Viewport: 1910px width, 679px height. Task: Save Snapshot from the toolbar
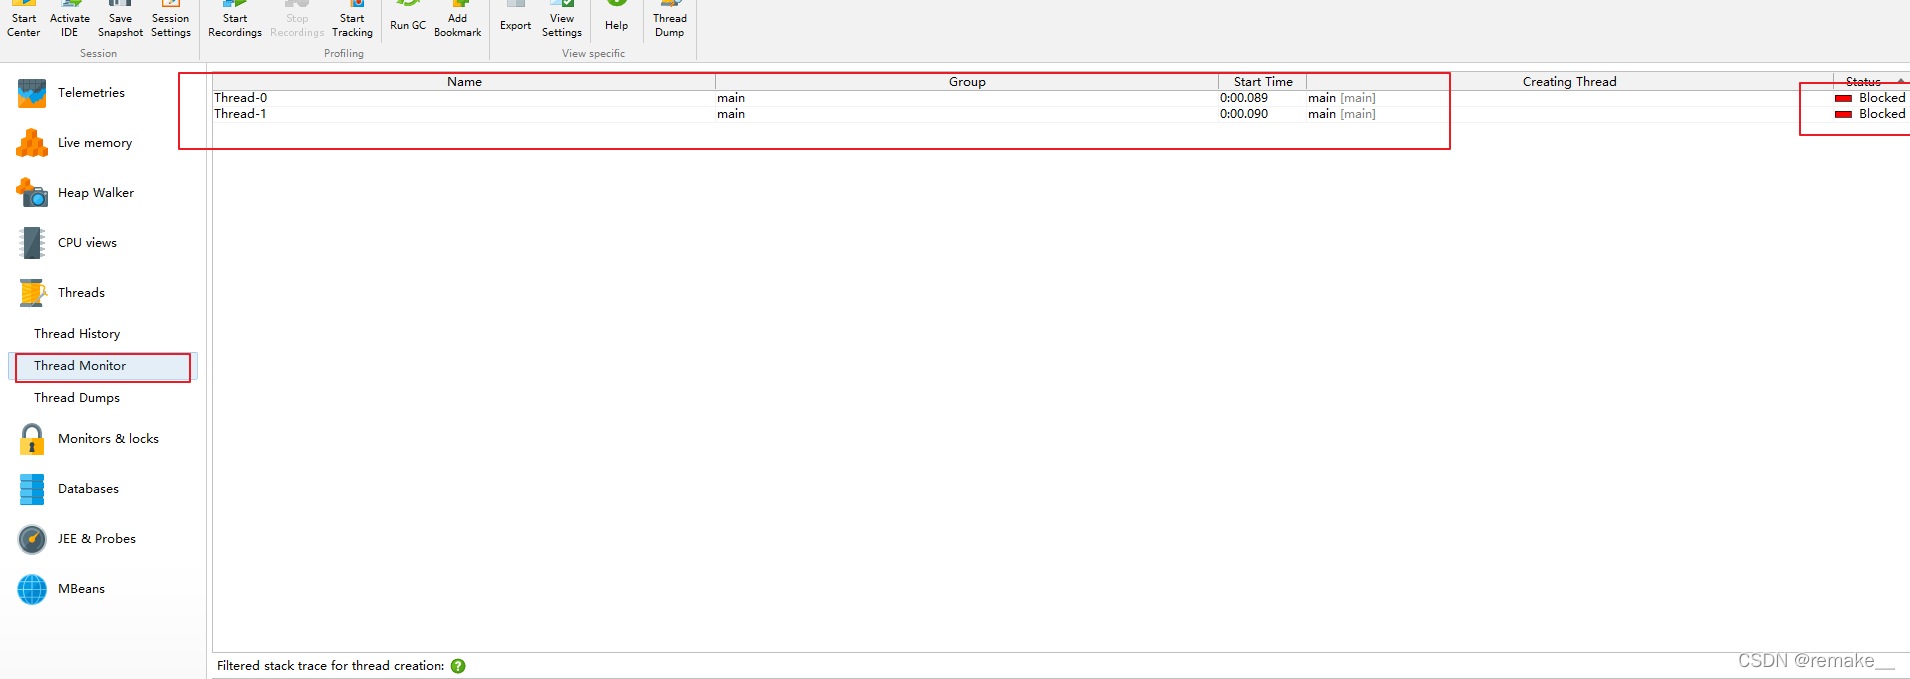pos(120,20)
